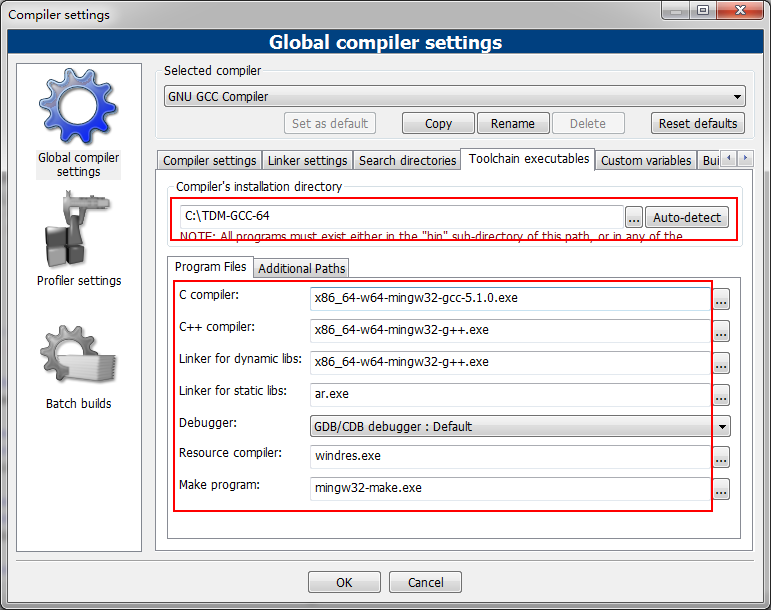The height and width of the screenshot is (610, 771).
Task: Select Toolchain executables tab
Action: click(529, 159)
